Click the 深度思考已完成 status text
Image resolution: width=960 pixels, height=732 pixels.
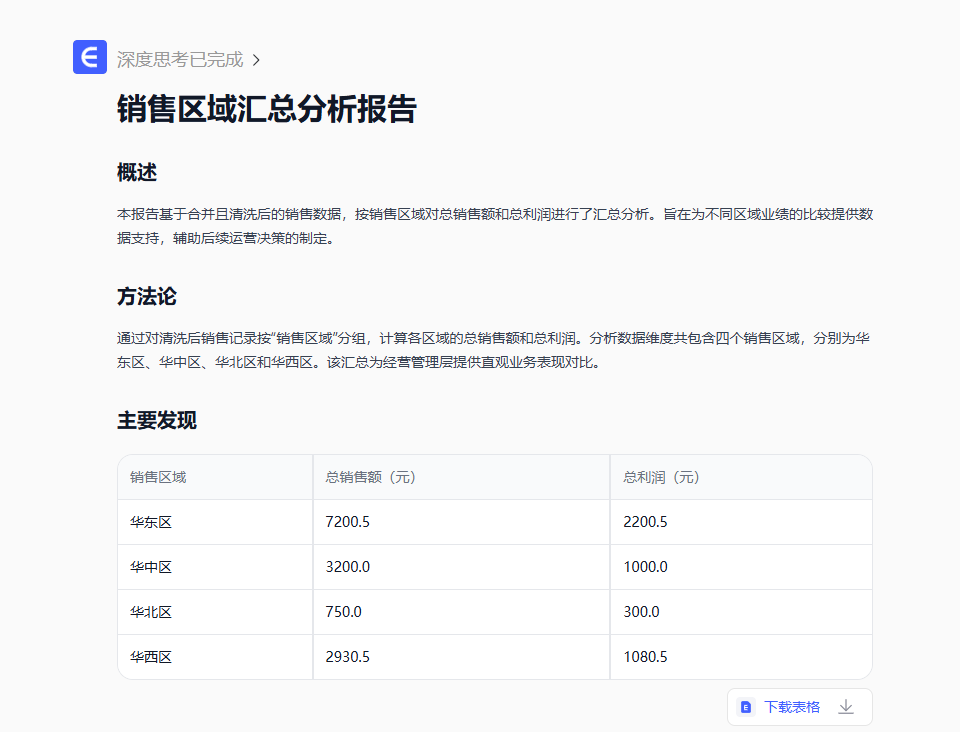click(180, 60)
